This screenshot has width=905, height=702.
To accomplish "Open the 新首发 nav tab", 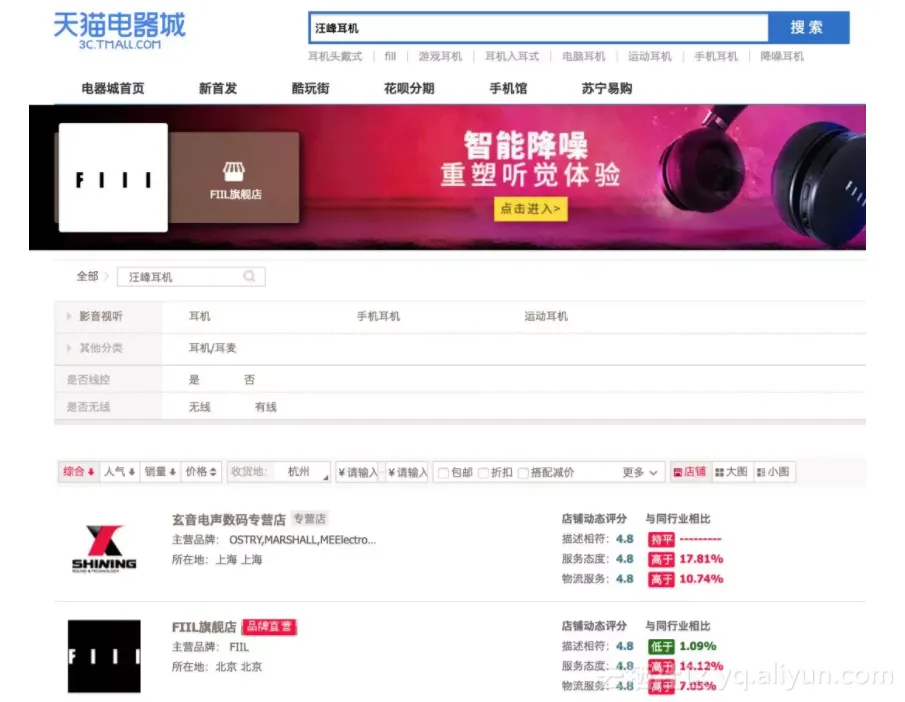I will click(x=218, y=88).
